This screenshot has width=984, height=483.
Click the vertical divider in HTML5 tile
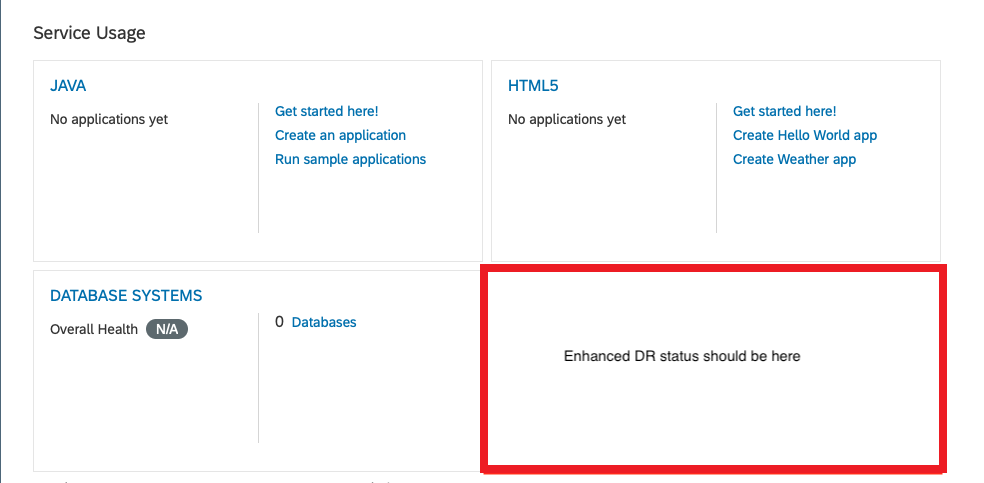[x=717, y=168]
